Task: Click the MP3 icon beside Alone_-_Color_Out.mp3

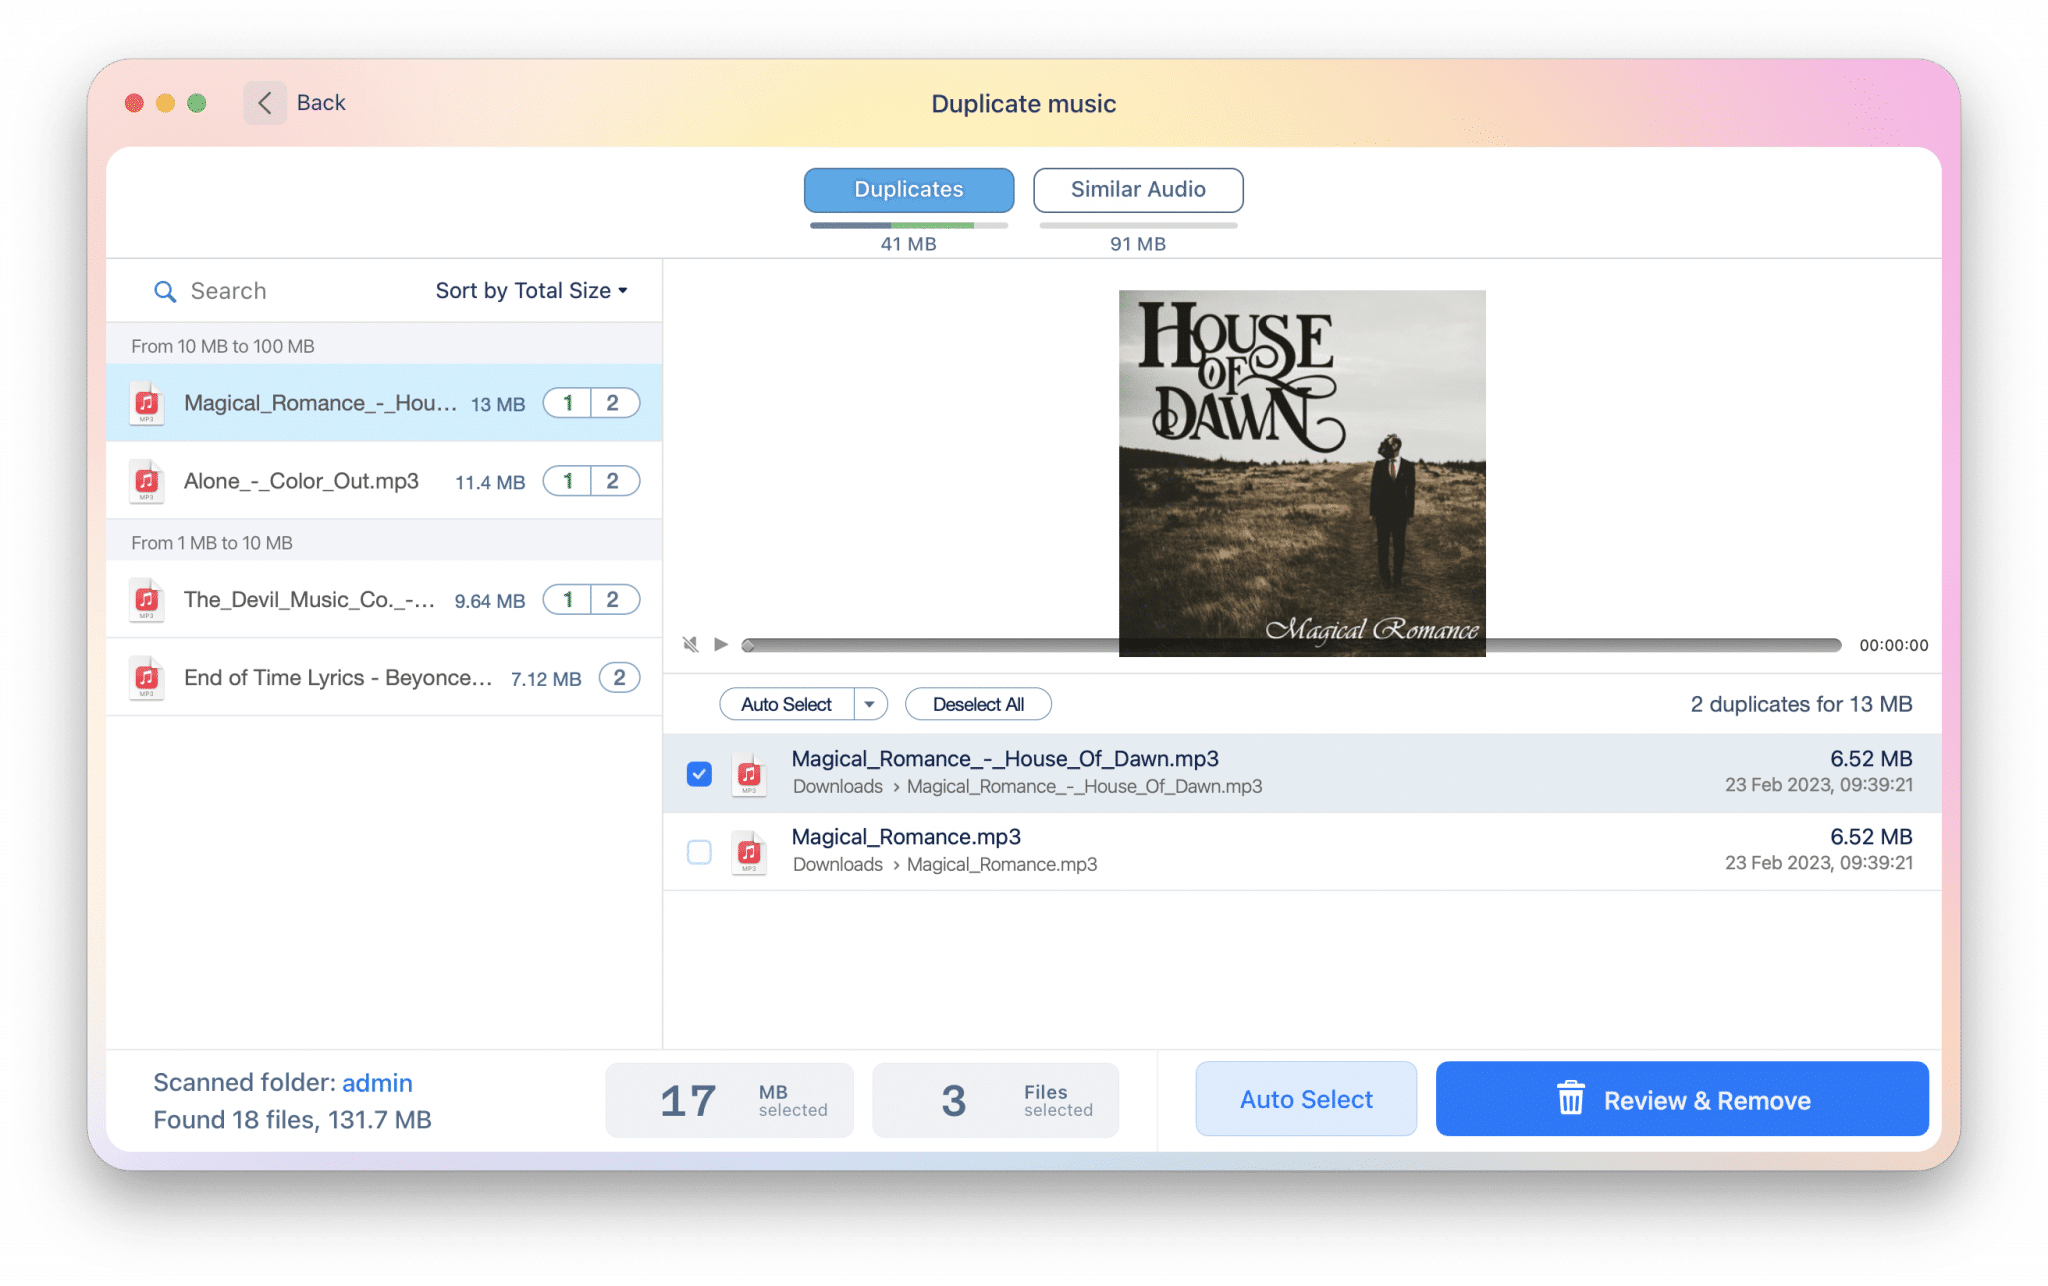Action: click(147, 481)
